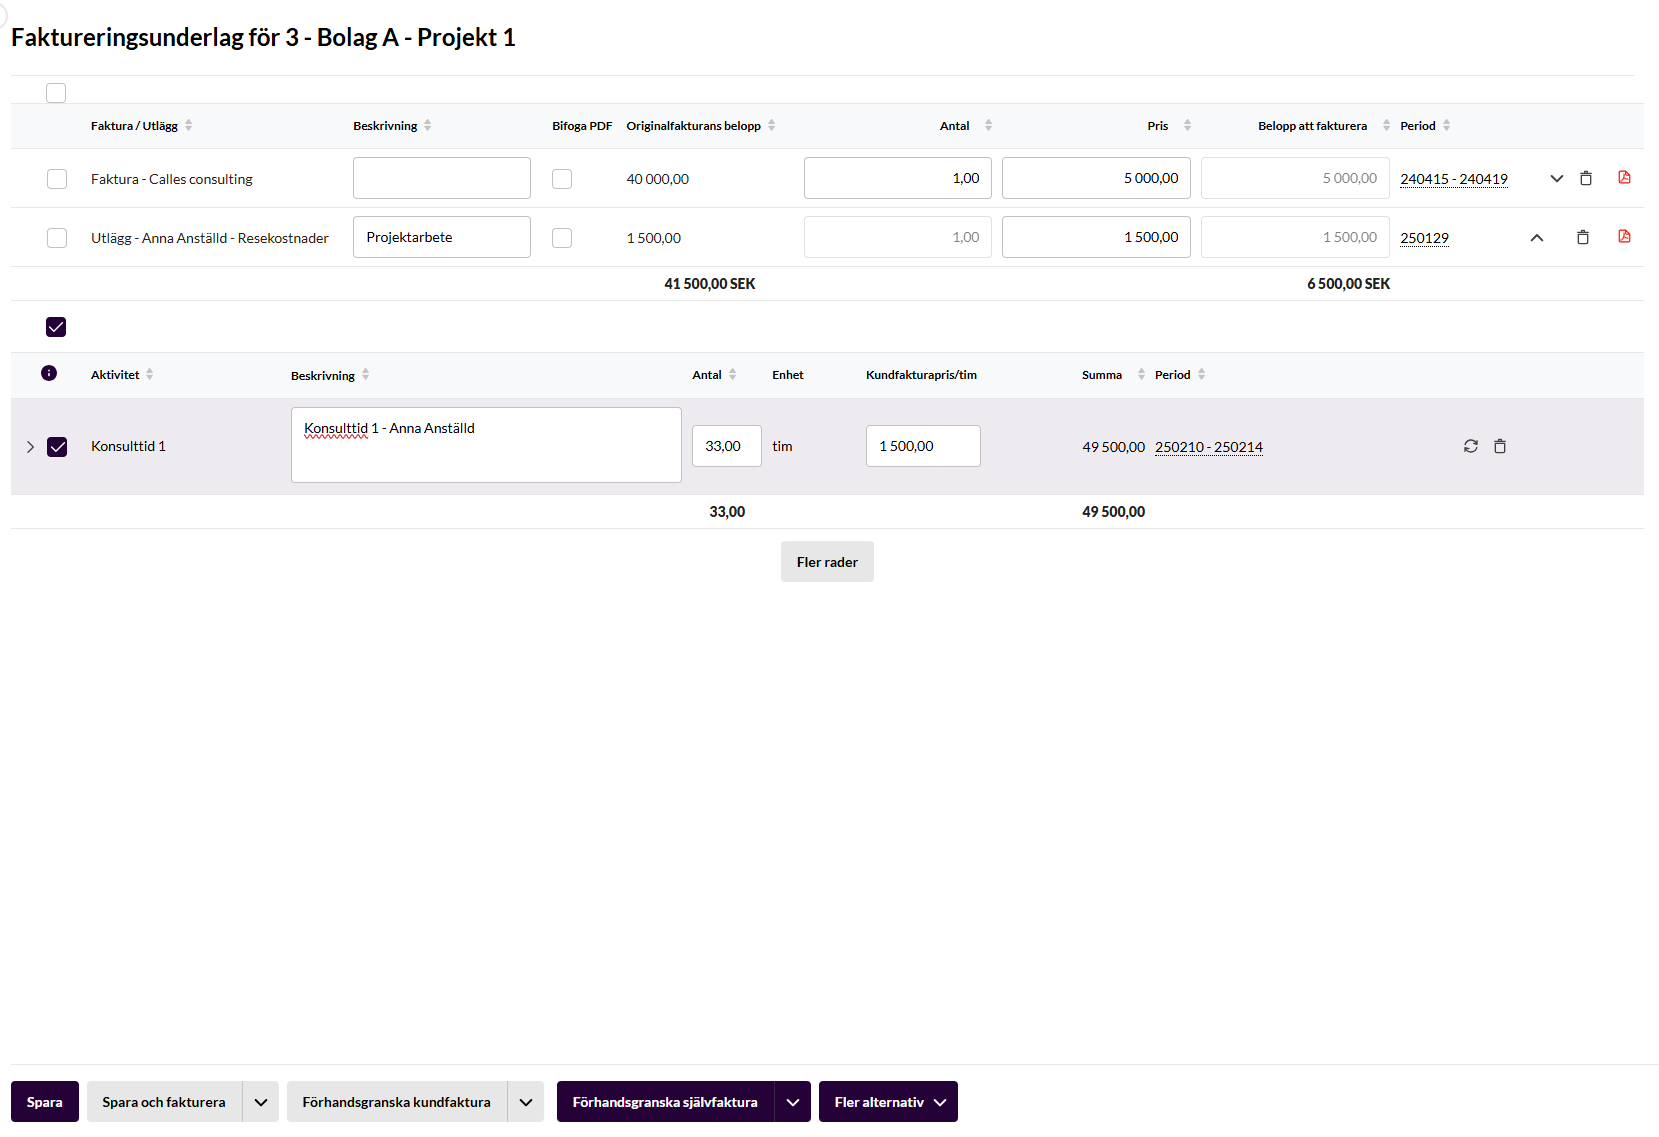Viewport: 1659px width, 1137px height.
Task: Click the 40 000,00 original amount
Action: pos(658,179)
